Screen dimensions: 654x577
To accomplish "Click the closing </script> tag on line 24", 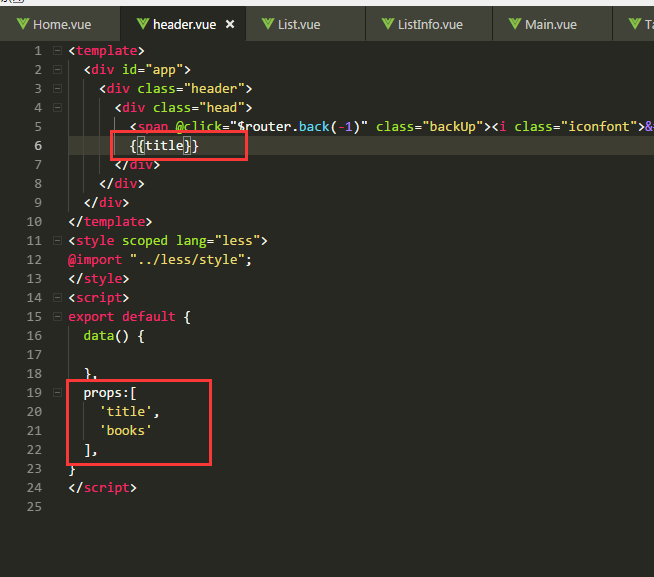I will [x=103, y=488].
